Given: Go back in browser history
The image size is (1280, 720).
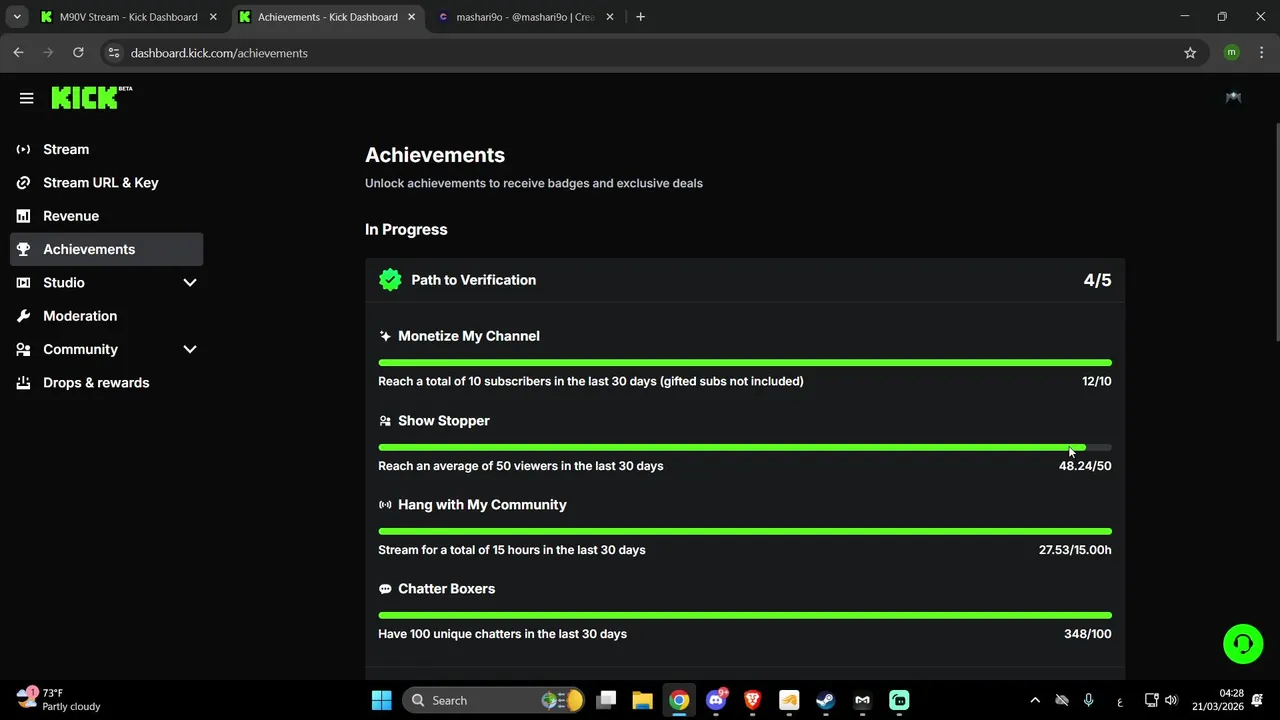Looking at the screenshot, I should pos(18,53).
